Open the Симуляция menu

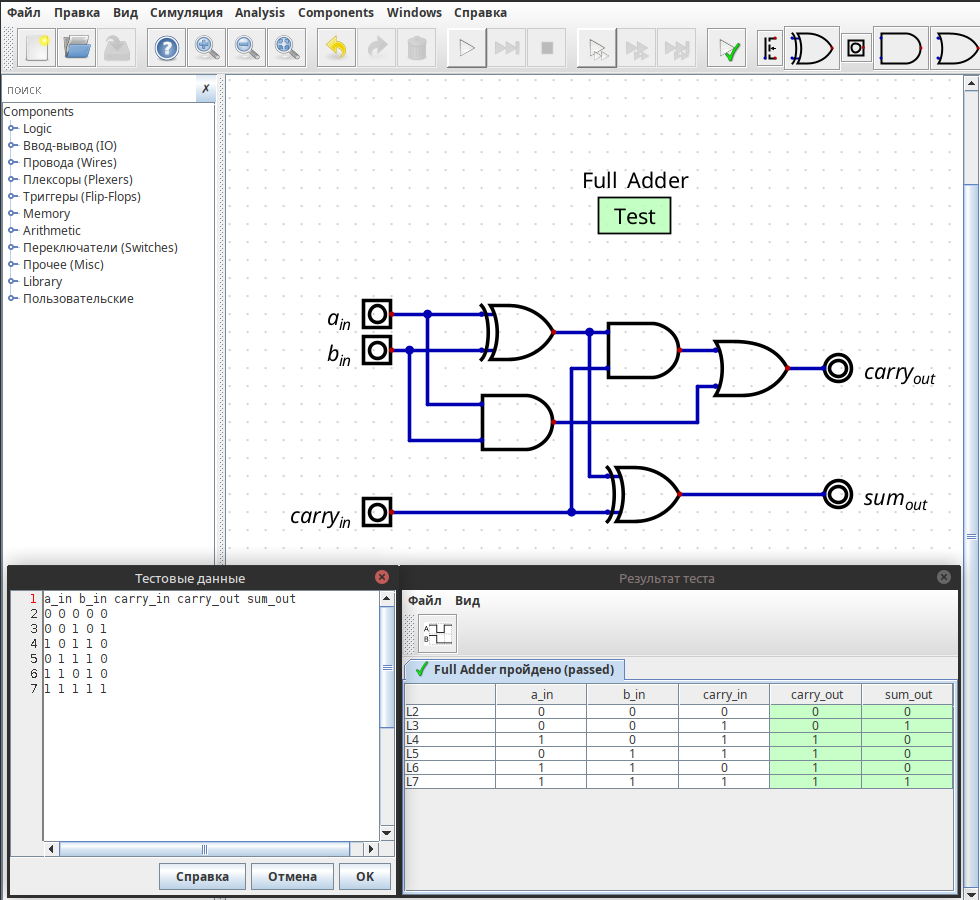coord(186,13)
